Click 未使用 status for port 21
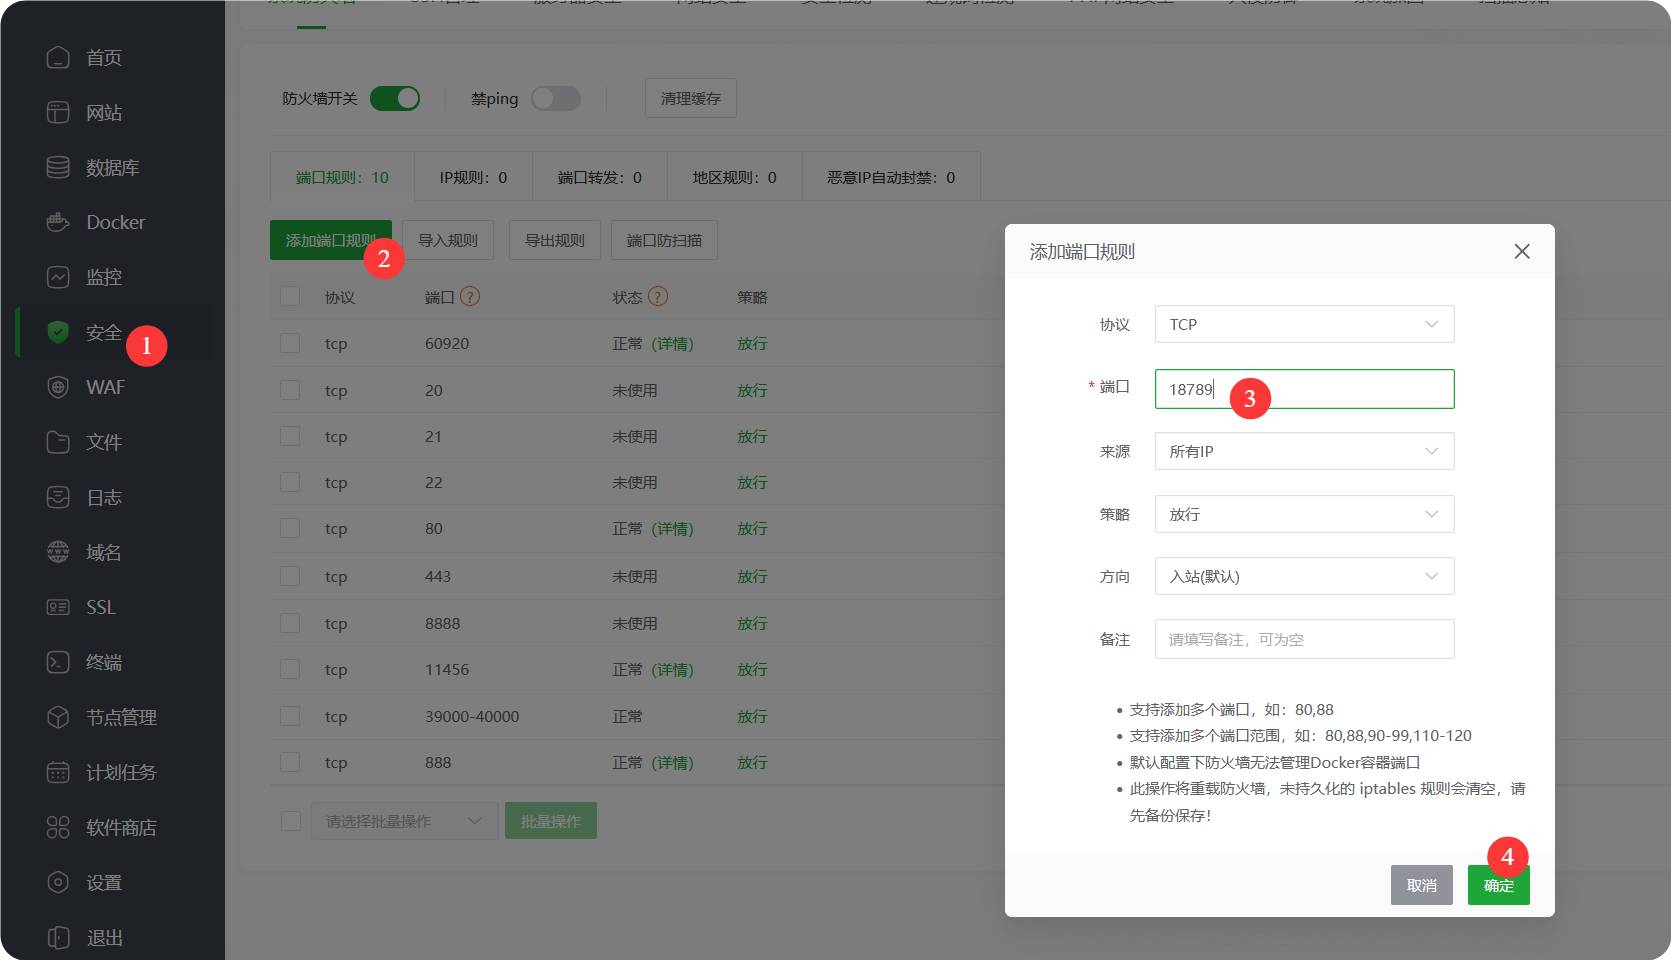Screen dimensions: 1671x960 pos(635,436)
